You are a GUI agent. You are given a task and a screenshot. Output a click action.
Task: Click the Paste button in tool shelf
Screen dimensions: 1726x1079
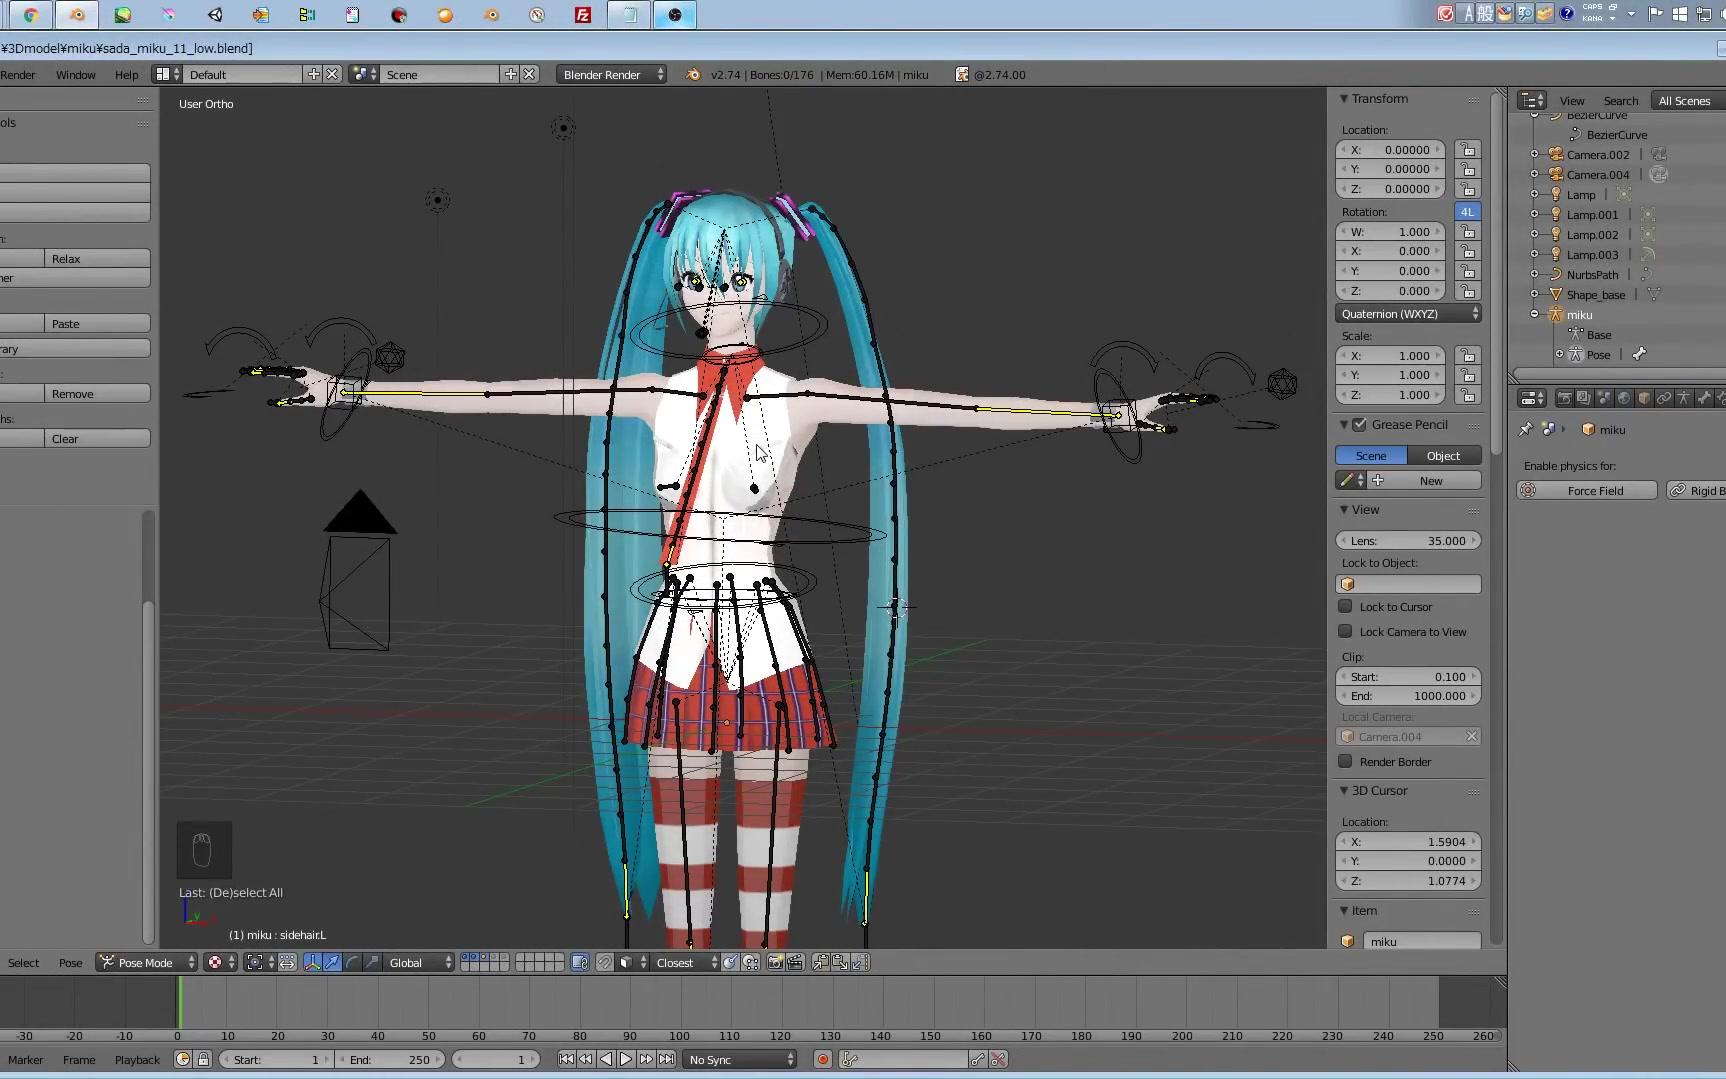point(98,323)
